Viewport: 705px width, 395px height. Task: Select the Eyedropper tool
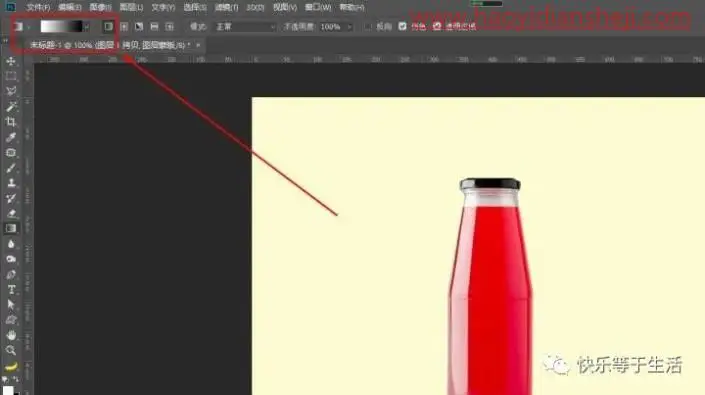click(x=11, y=137)
